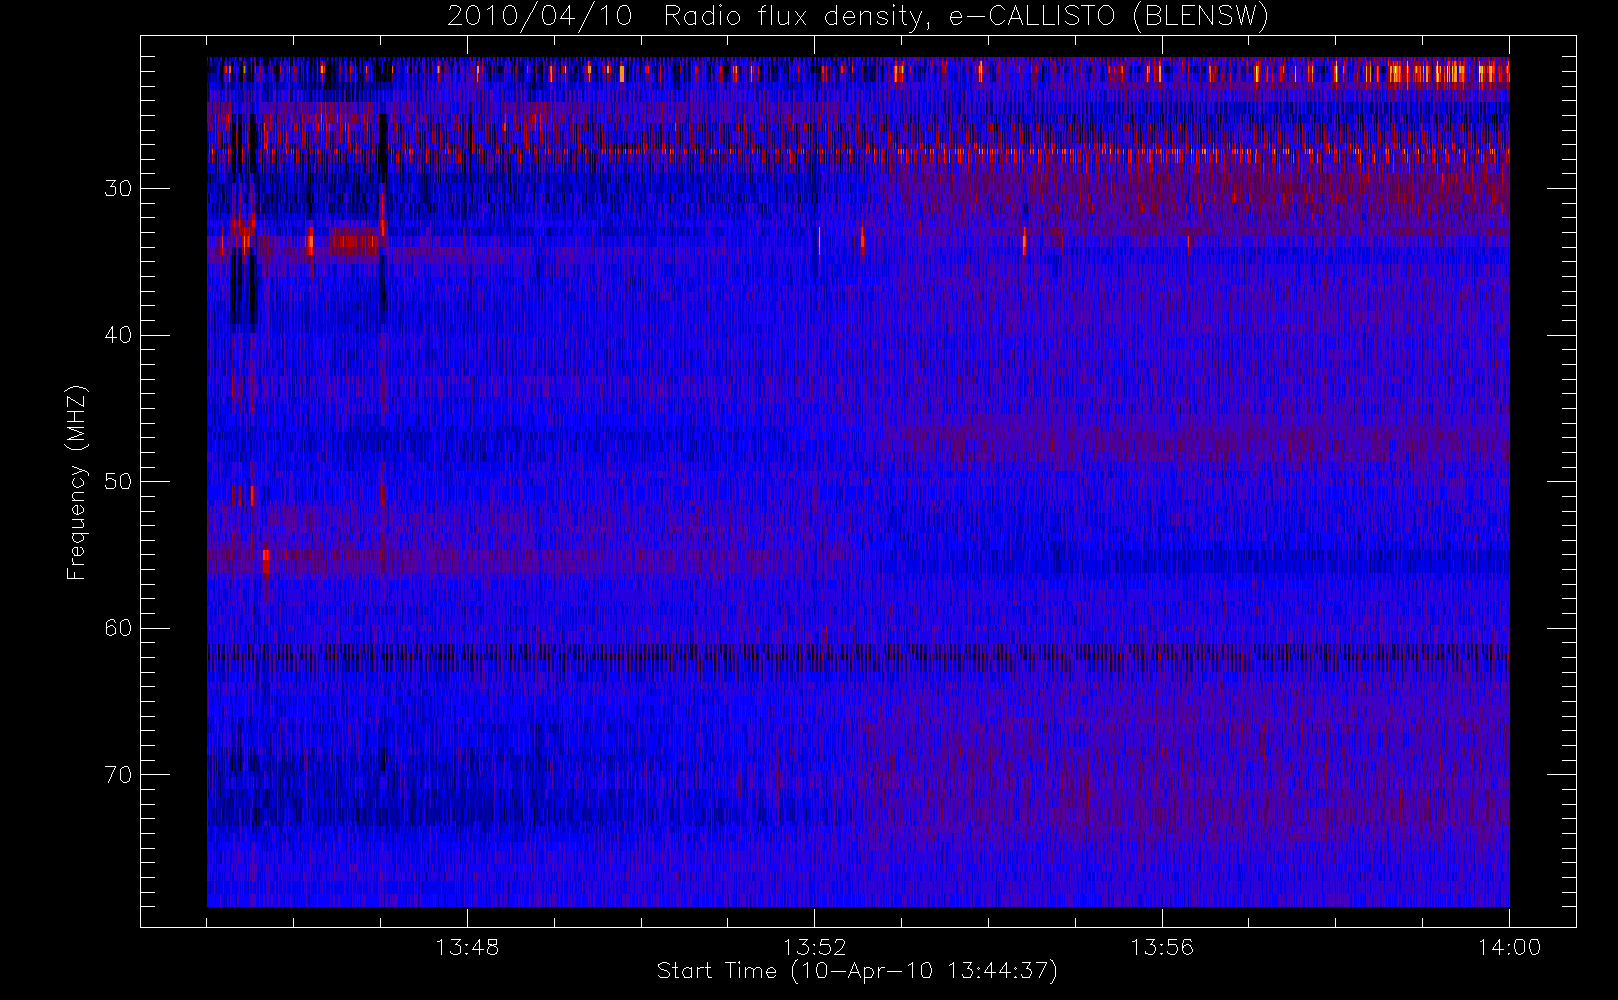The width and height of the screenshot is (1618, 1000).
Task: Click the plot title "2010/04/10 Radio flux density, e-CALLISTO (BLENSW)"
Action: click(x=858, y=17)
